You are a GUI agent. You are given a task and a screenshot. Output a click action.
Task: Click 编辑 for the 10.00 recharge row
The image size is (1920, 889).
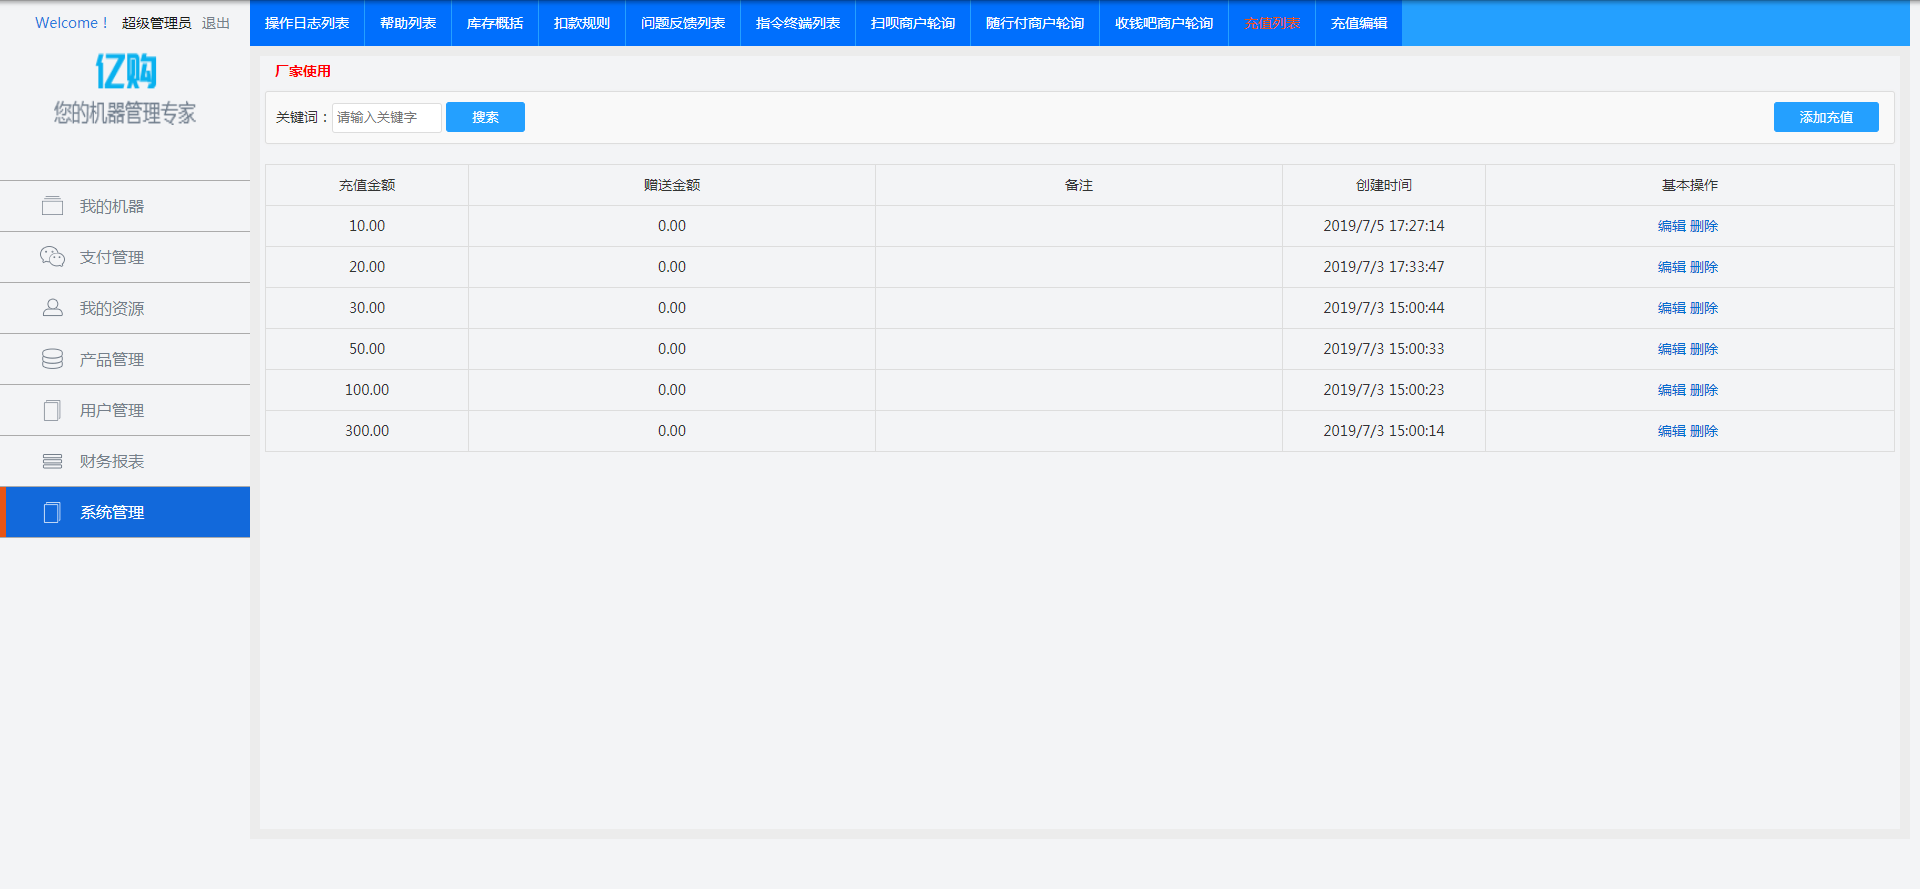click(x=1671, y=226)
